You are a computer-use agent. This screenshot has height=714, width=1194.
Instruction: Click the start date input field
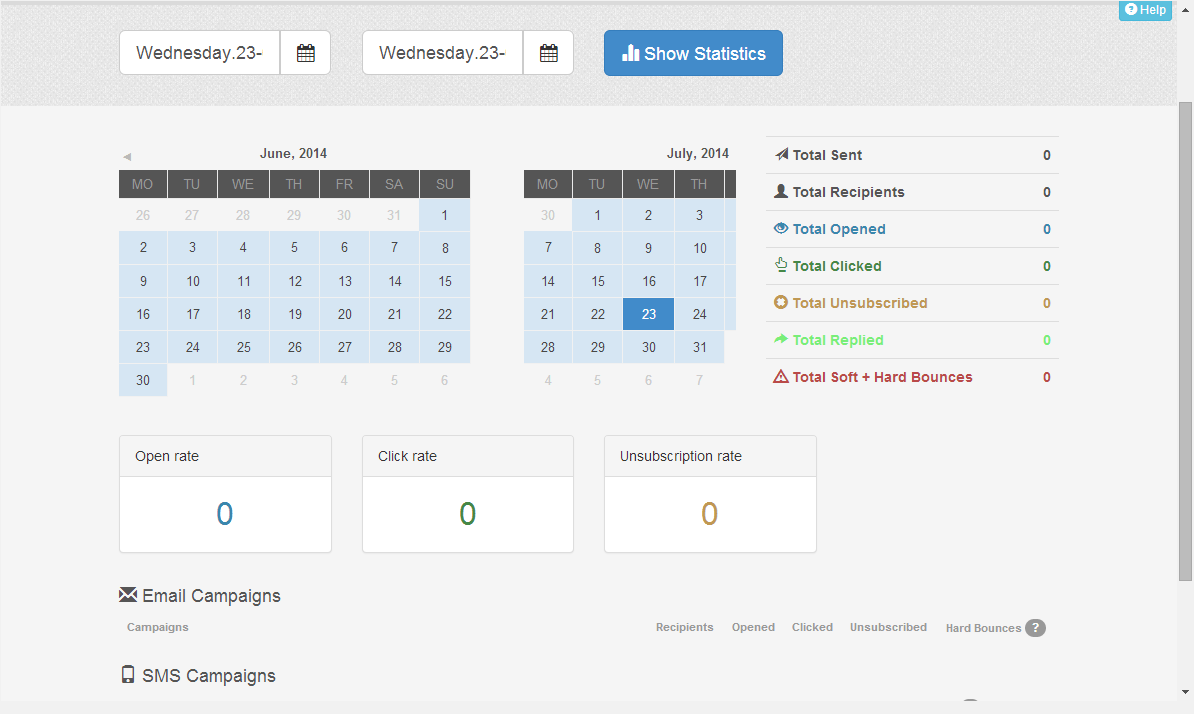(x=200, y=53)
